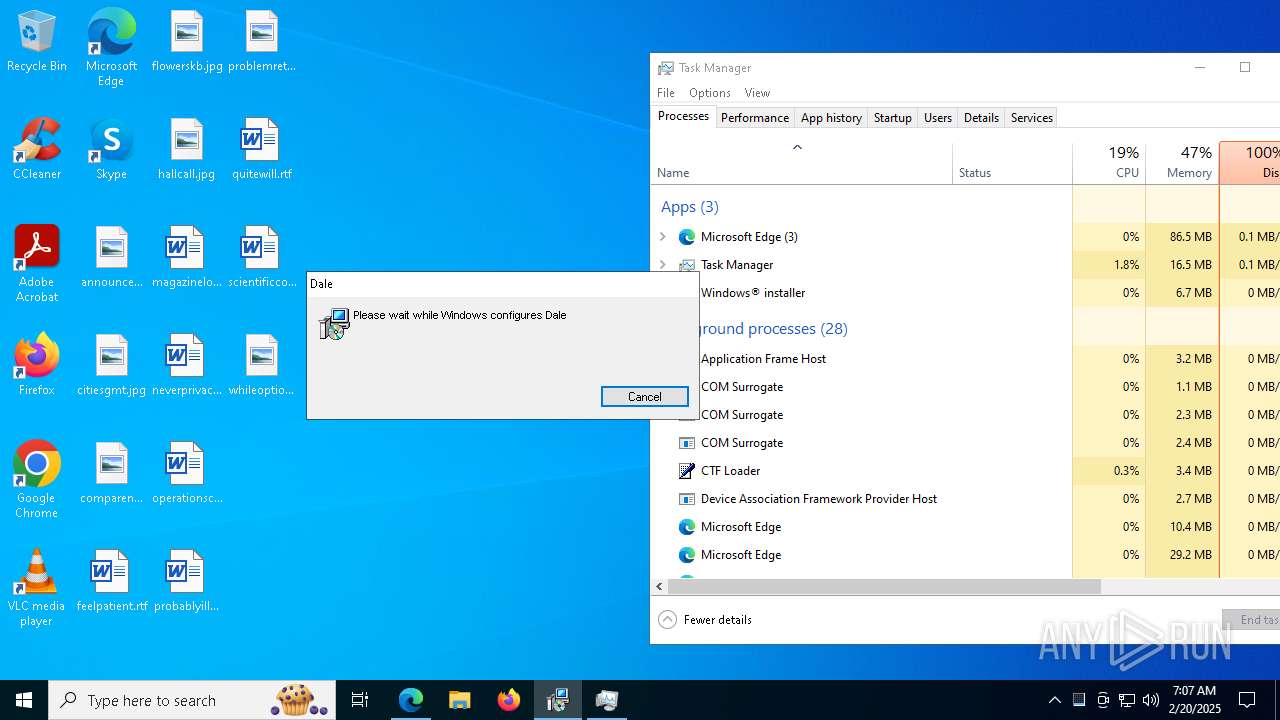
Task: Select the feelpatient.rtf document icon
Action: coord(111,582)
